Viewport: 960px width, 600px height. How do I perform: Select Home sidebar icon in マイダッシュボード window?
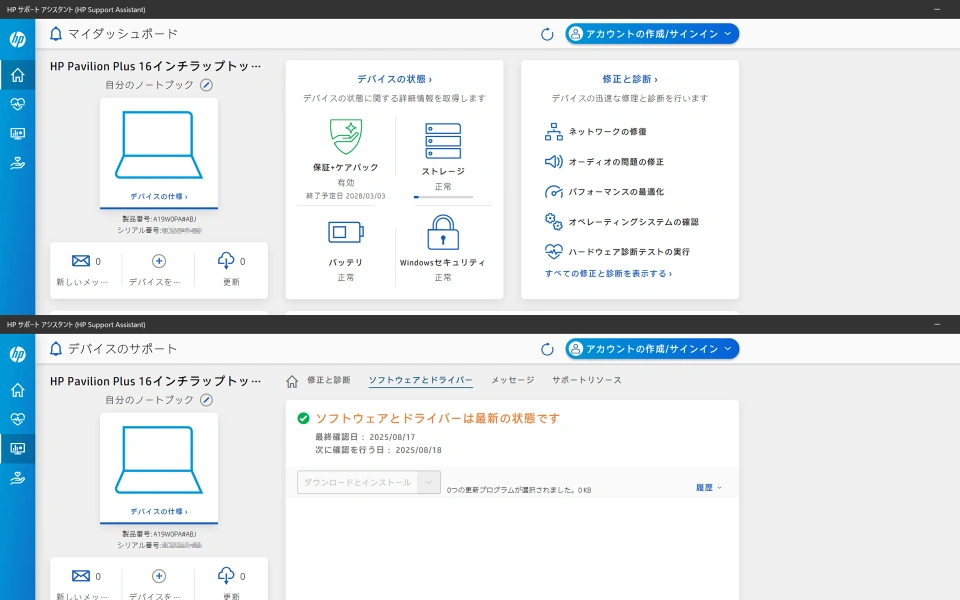pyautogui.click(x=18, y=75)
